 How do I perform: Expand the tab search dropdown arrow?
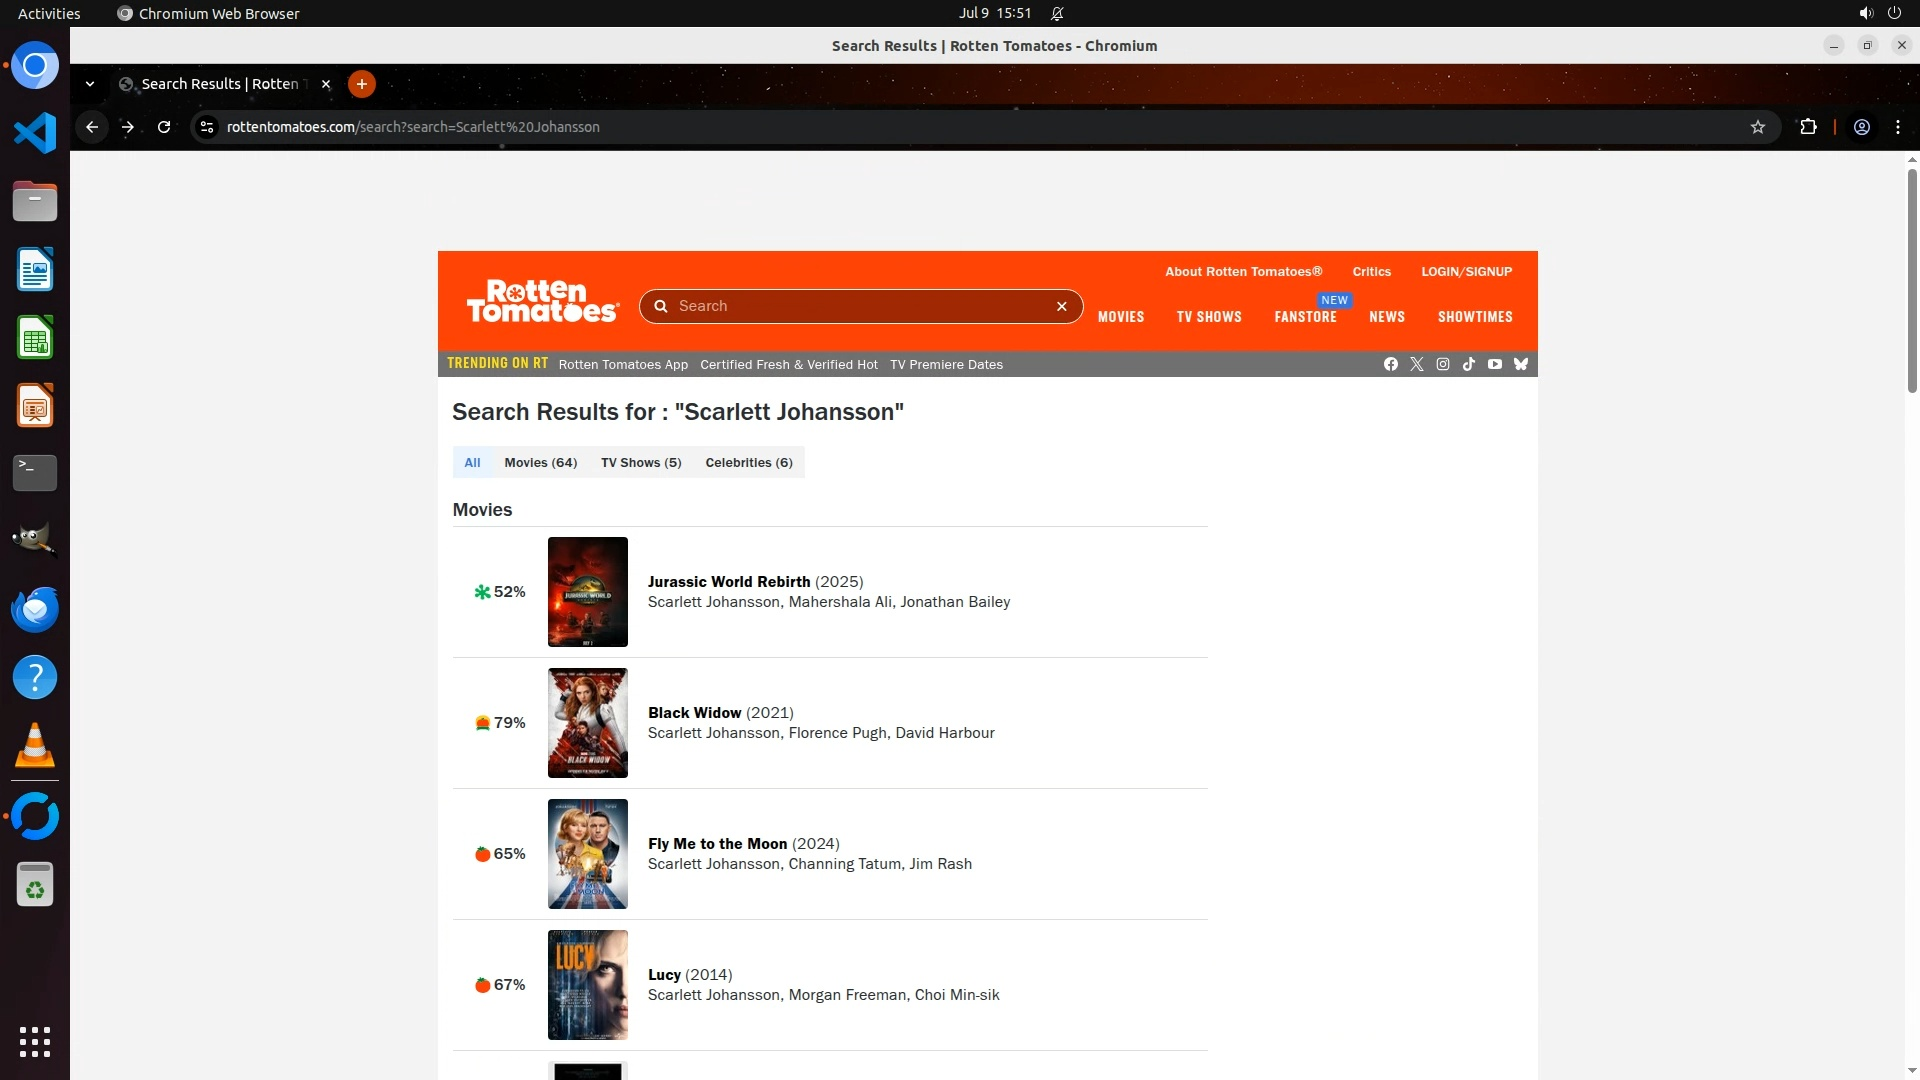click(90, 84)
